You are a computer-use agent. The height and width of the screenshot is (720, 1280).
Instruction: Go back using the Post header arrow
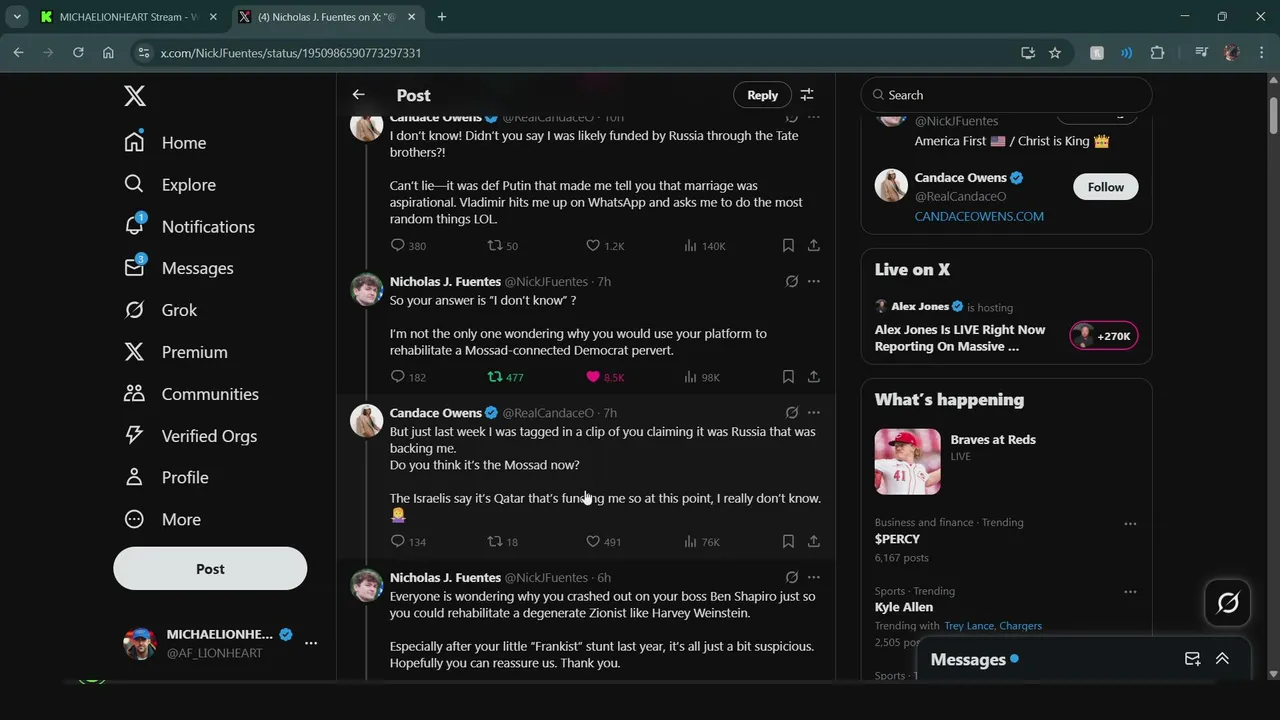pyautogui.click(x=359, y=95)
